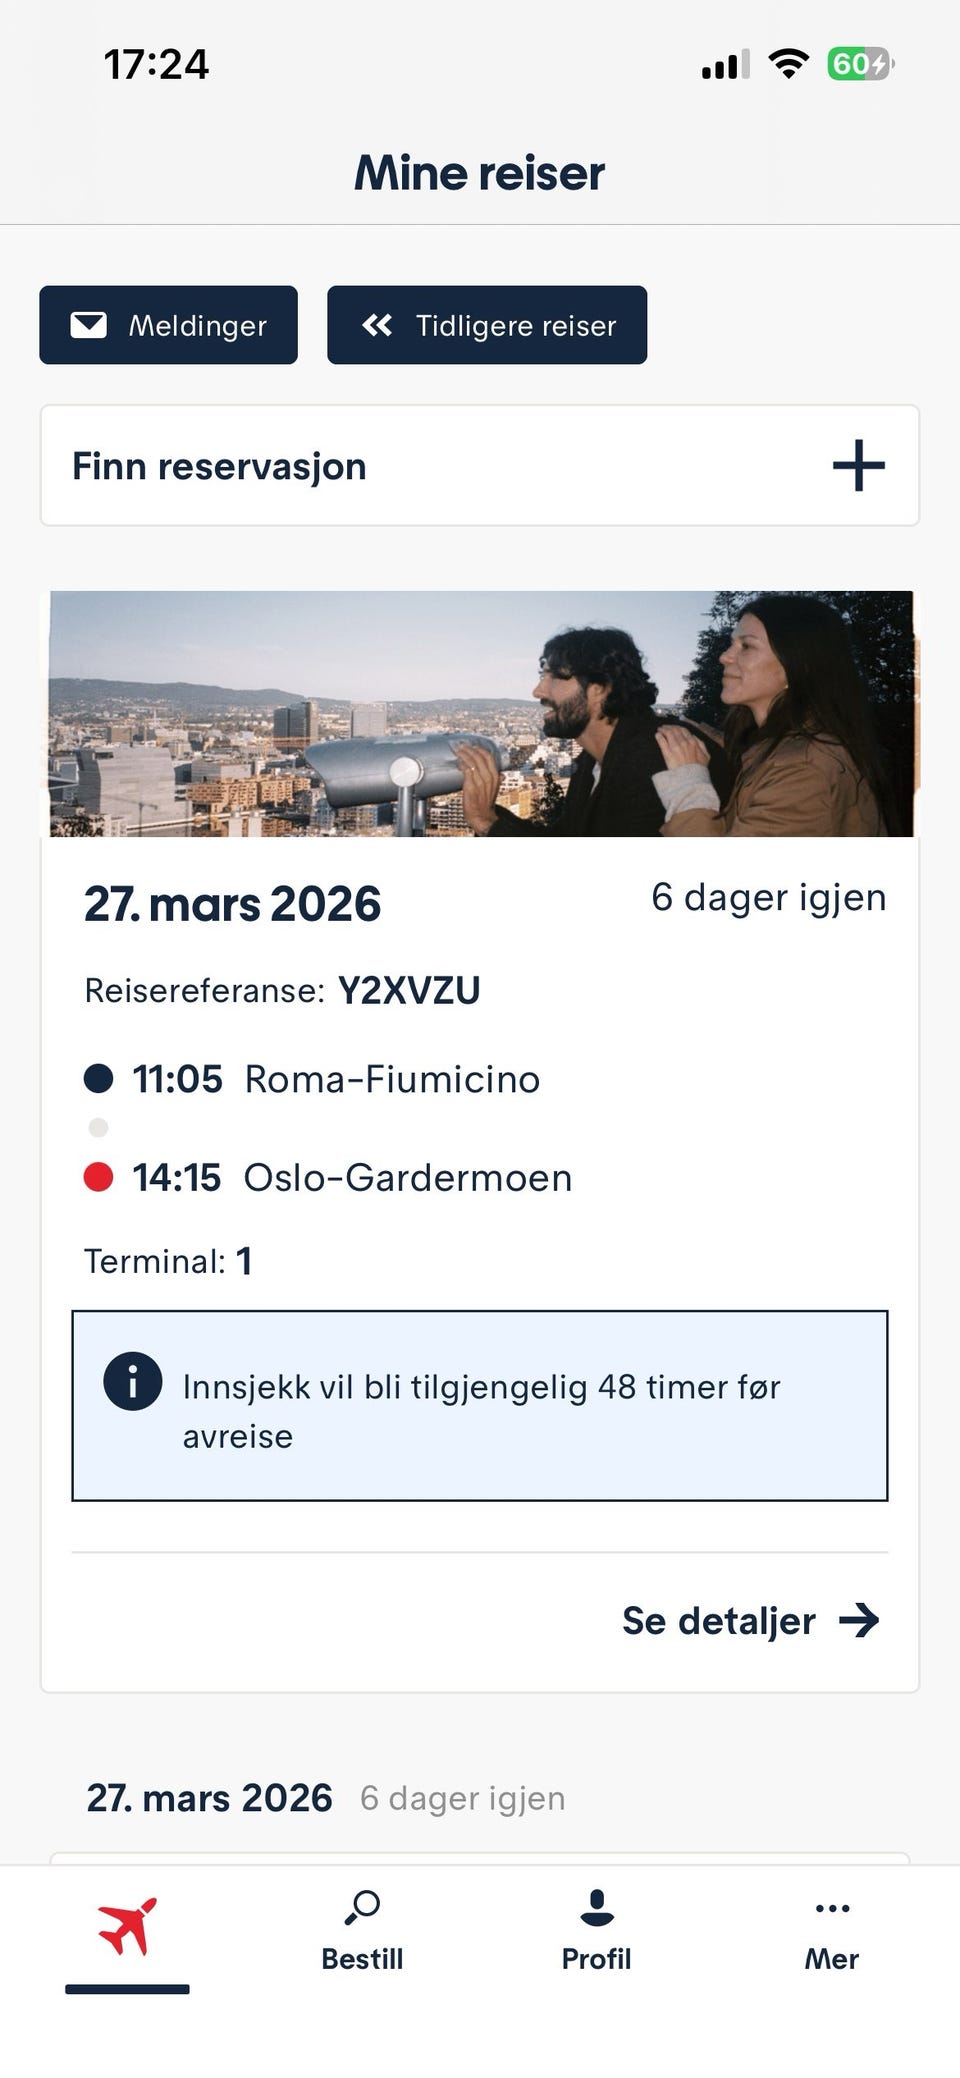This screenshot has height=2078, width=960.
Task: Click the envelope icon on Meldinger
Action: [89, 324]
